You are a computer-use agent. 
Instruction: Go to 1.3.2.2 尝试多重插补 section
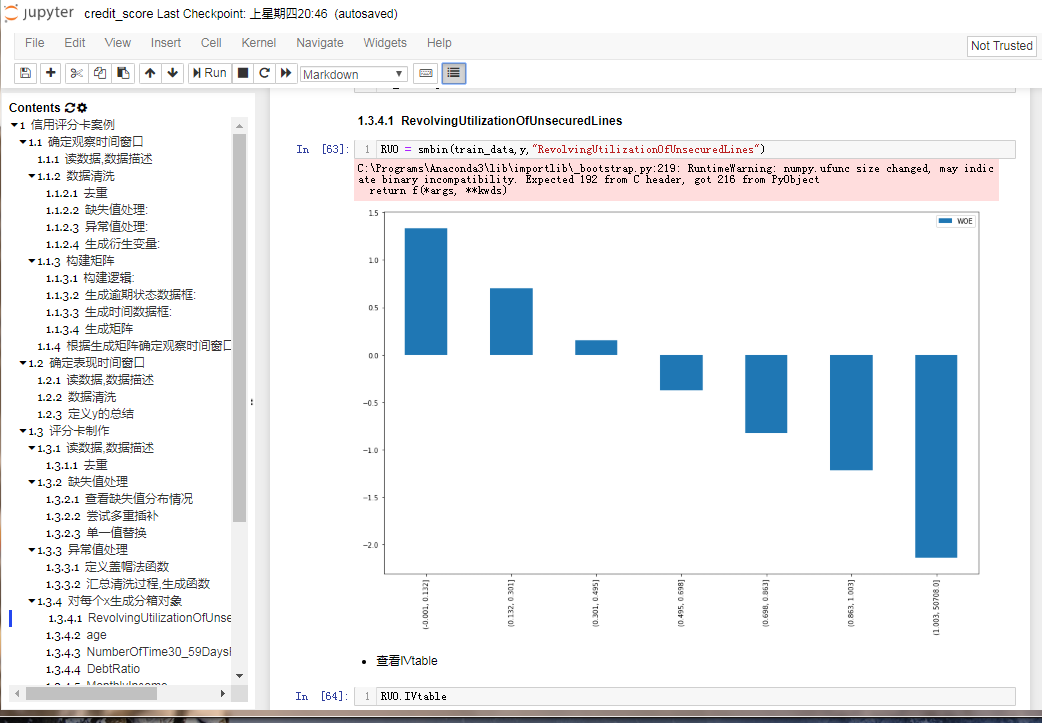click(x=102, y=516)
